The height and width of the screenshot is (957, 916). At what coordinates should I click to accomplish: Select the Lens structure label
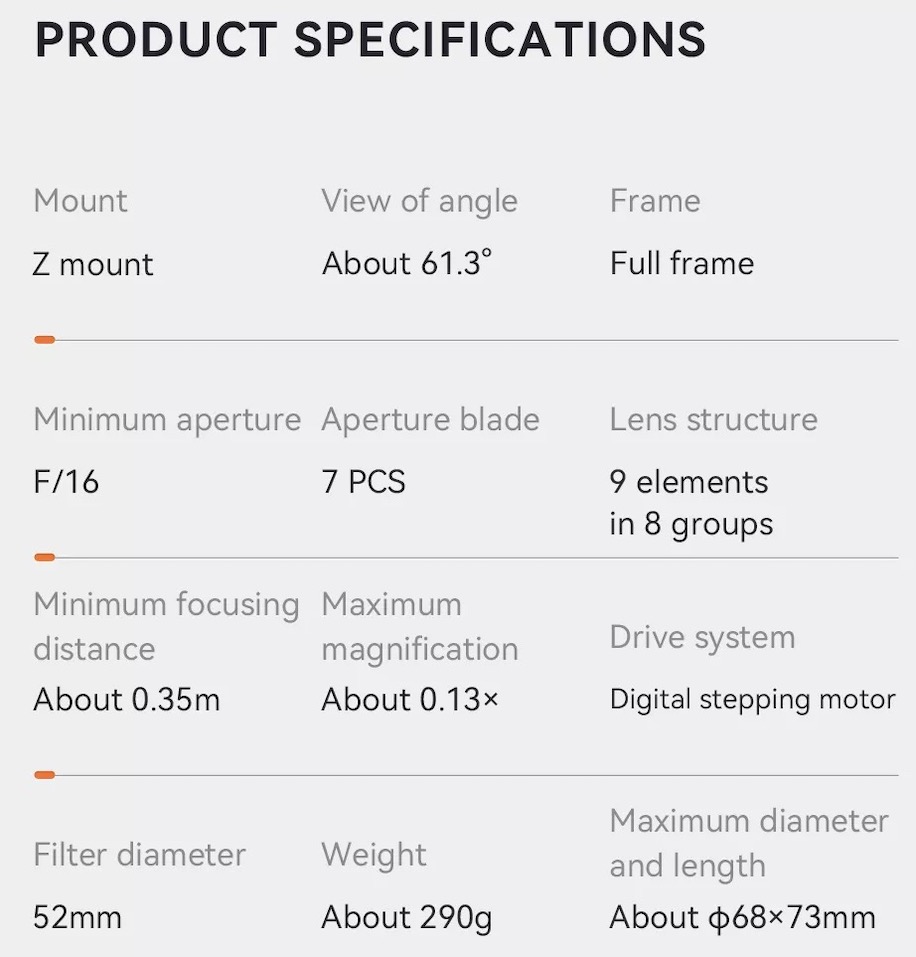coord(713,420)
